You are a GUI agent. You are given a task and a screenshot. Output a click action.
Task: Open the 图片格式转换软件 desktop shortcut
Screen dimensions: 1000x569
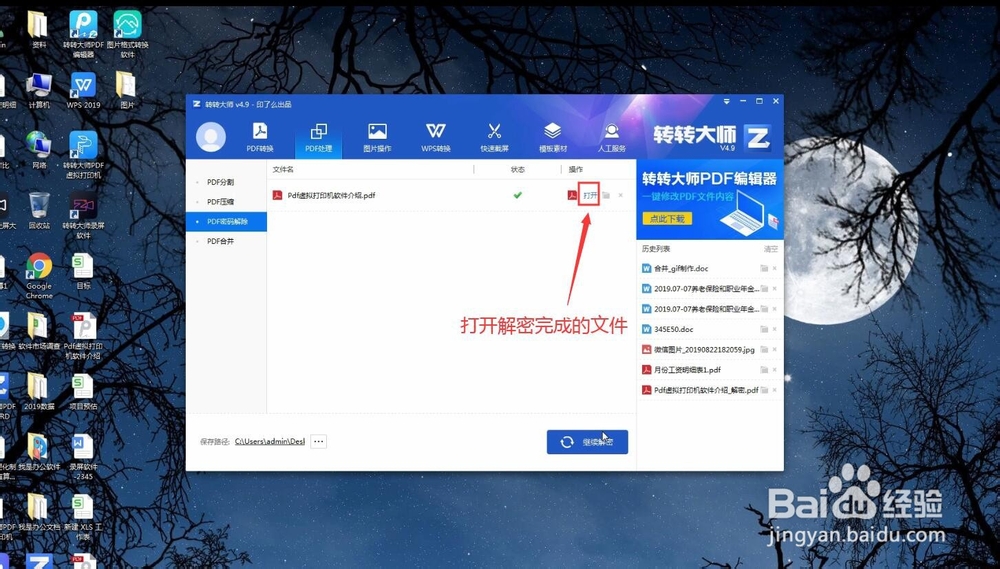point(128,34)
